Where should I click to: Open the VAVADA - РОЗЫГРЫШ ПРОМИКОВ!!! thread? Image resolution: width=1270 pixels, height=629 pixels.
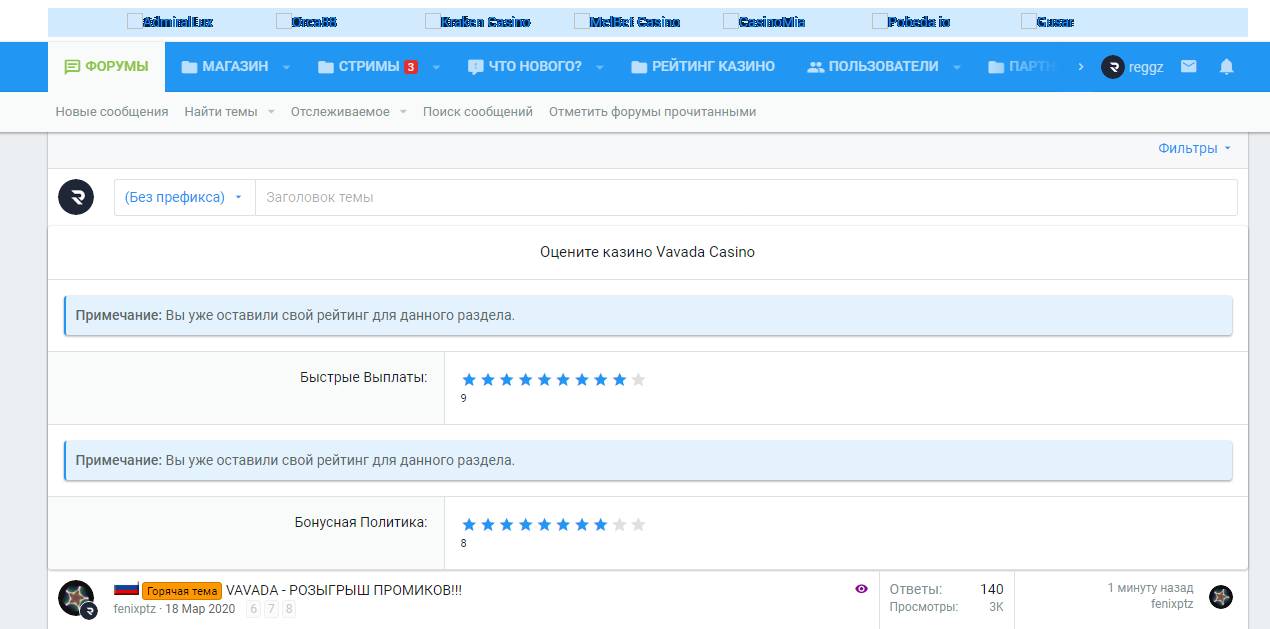point(344,590)
